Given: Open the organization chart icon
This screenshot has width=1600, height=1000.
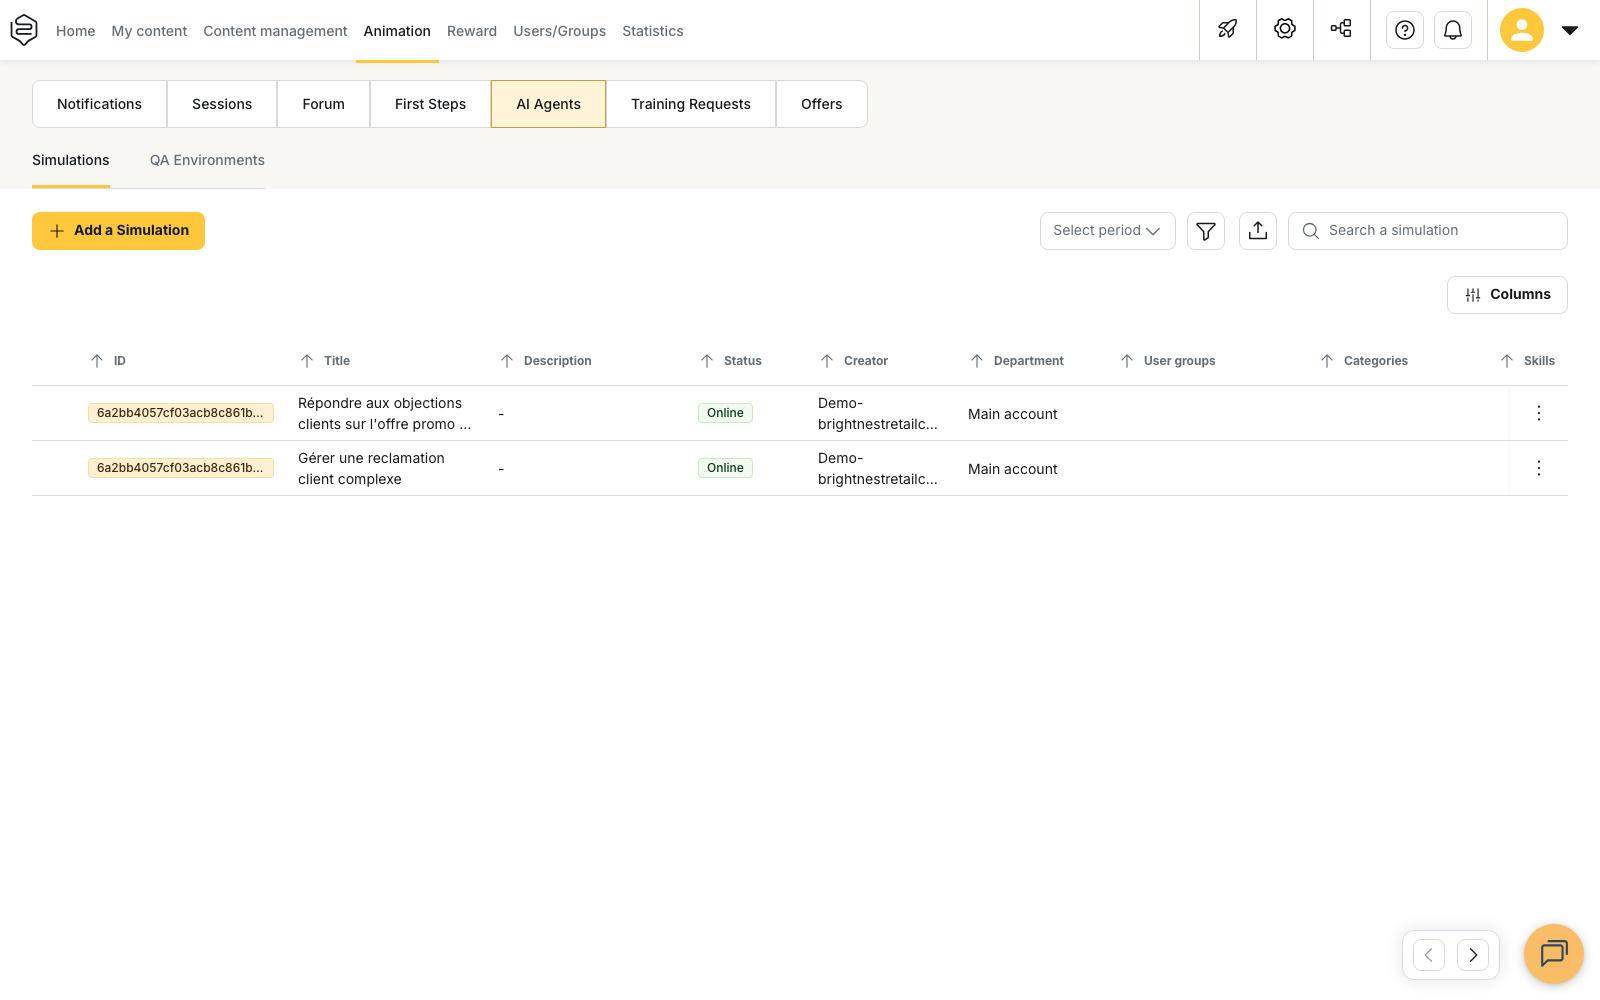Looking at the screenshot, I should [x=1342, y=29].
